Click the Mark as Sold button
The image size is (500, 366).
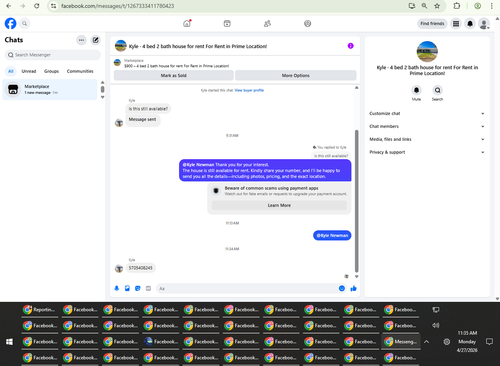coord(174,75)
